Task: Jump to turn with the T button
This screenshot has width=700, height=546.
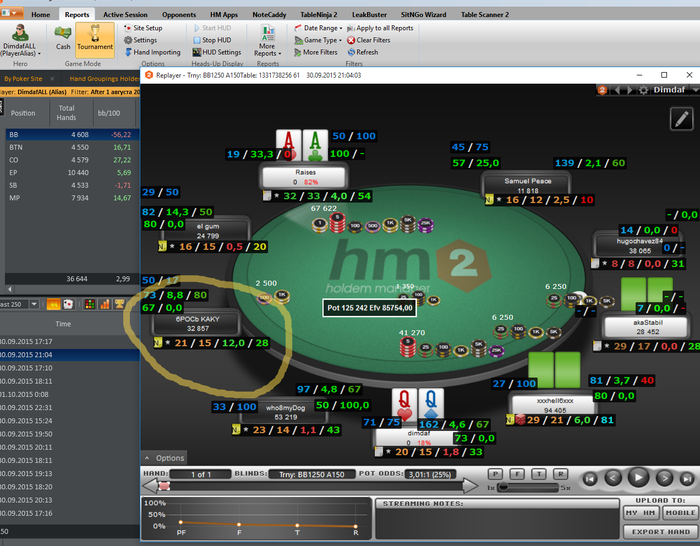Action: pos(539,474)
